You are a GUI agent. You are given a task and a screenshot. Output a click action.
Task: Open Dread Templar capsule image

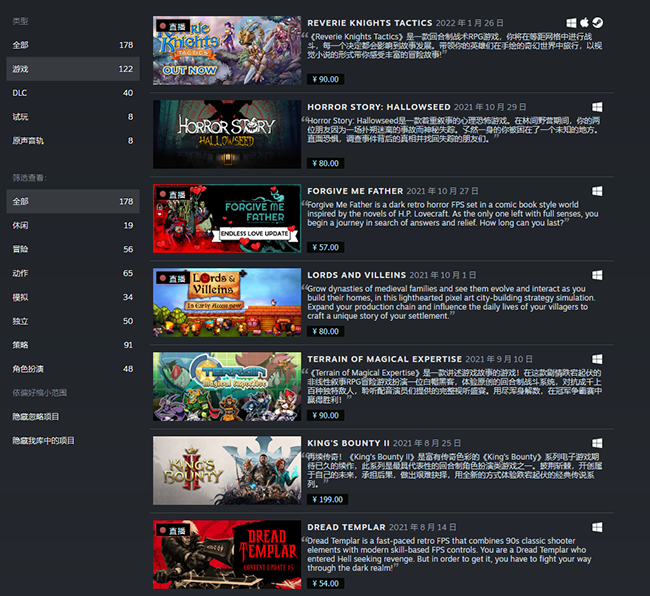227,555
